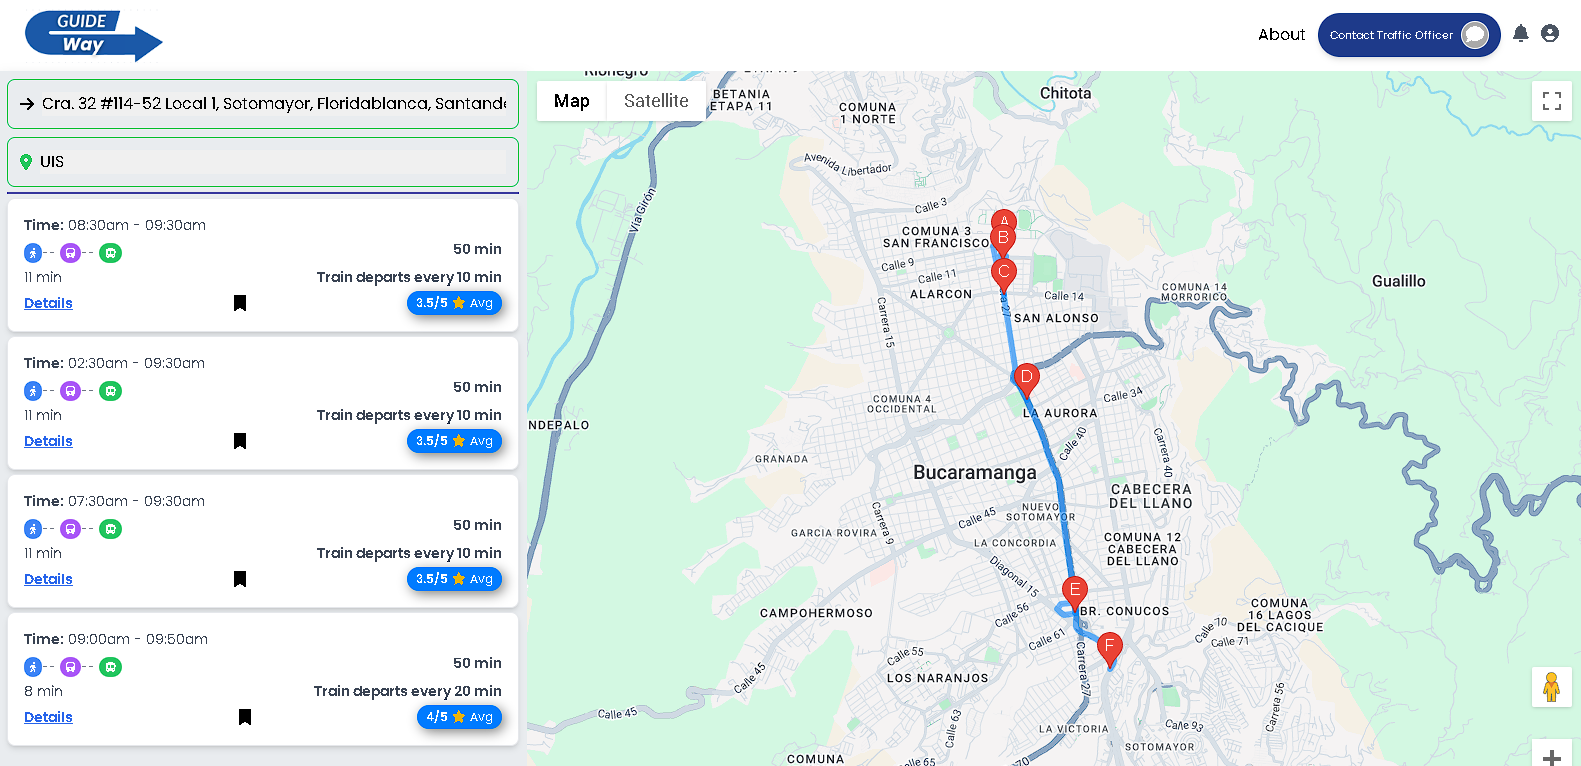Open Details for 09:00am - 09:50am route
Image resolution: width=1581 pixels, height=766 pixels.
[48, 717]
